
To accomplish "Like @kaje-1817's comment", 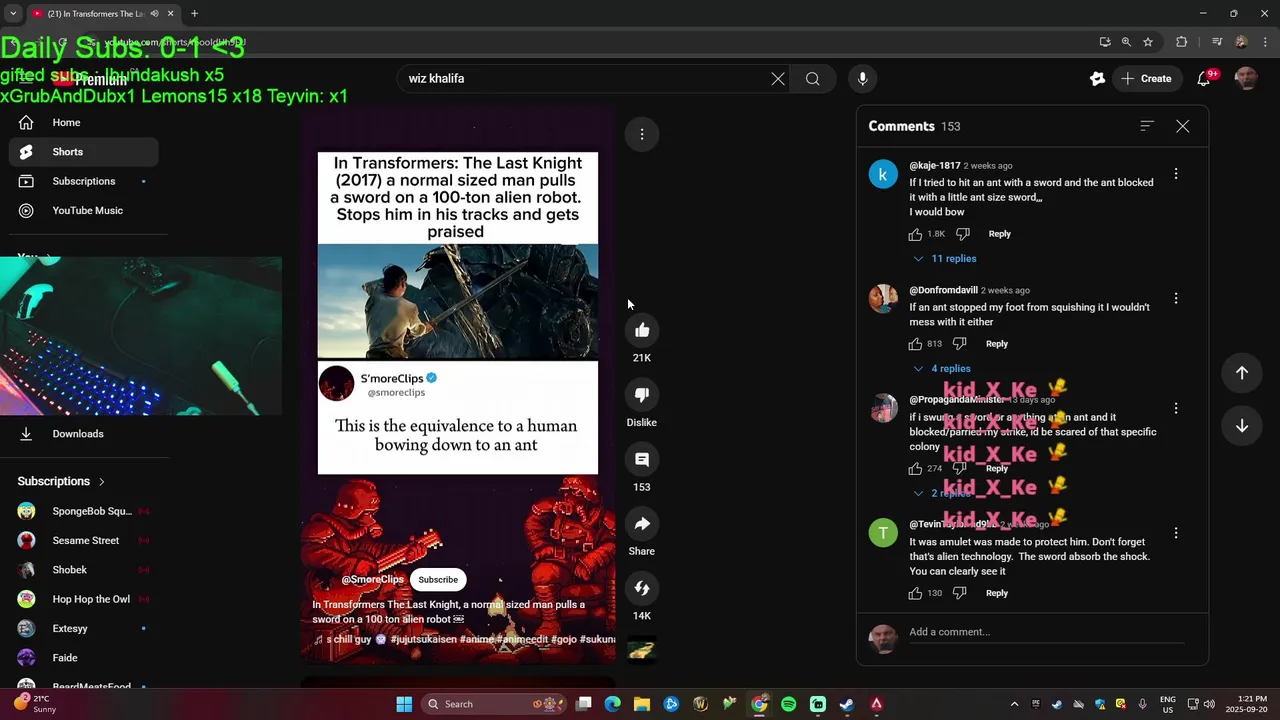I will 915,234.
